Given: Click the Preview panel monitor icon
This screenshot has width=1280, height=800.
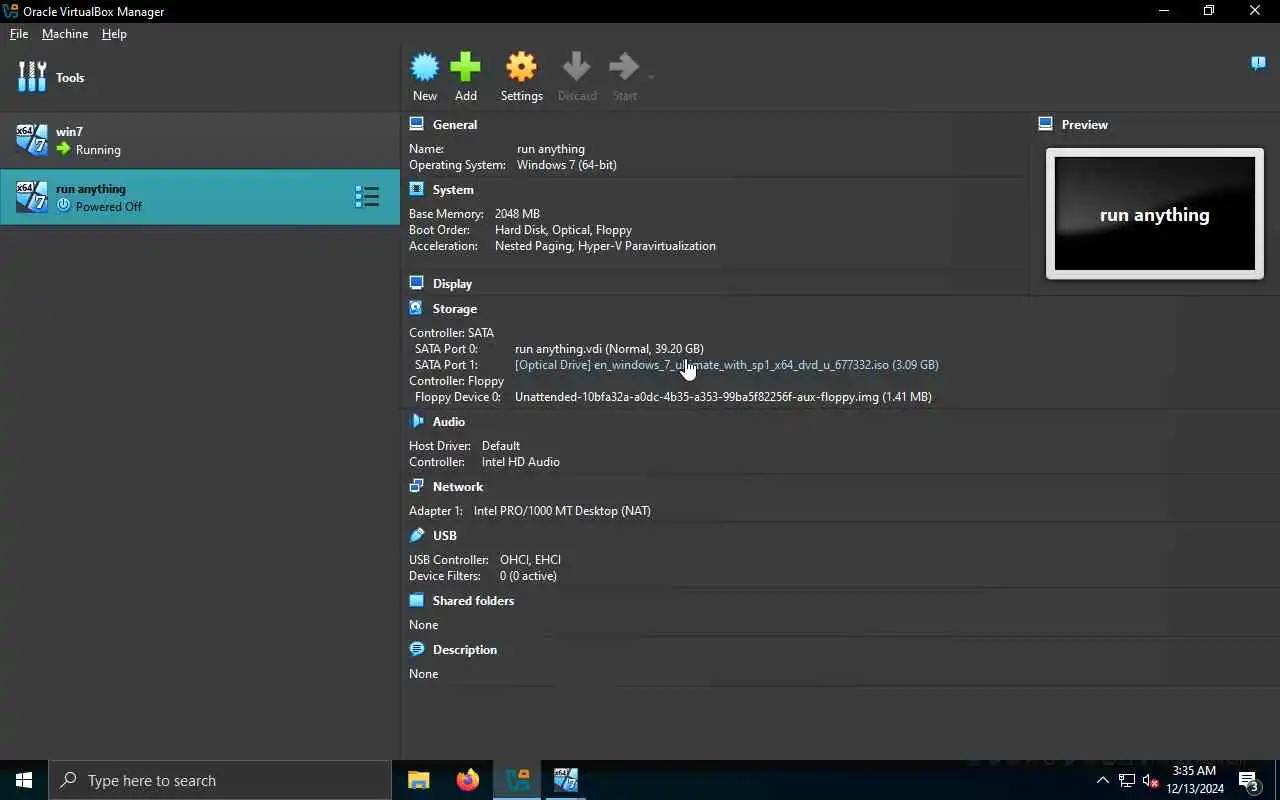Looking at the screenshot, I should [1046, 124].
